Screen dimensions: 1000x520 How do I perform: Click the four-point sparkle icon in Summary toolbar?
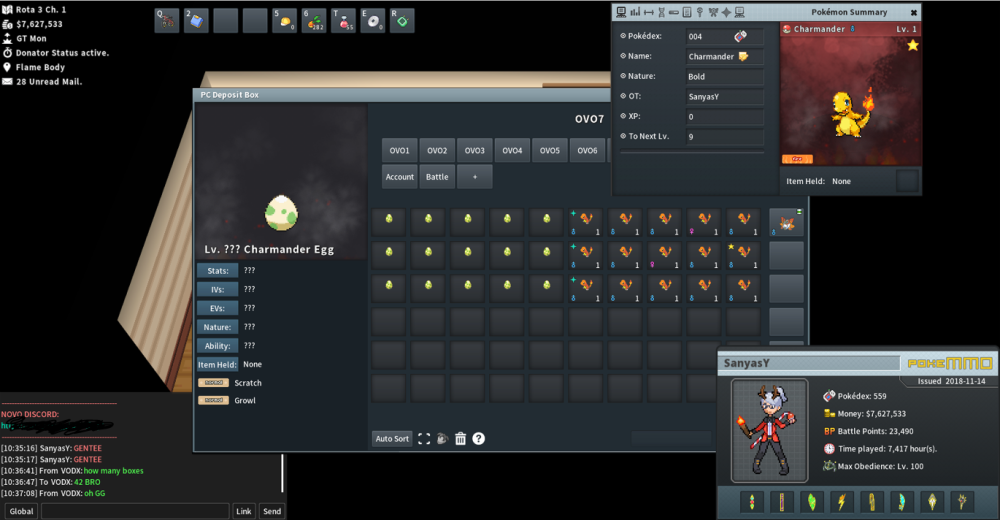tap(726, 12)
